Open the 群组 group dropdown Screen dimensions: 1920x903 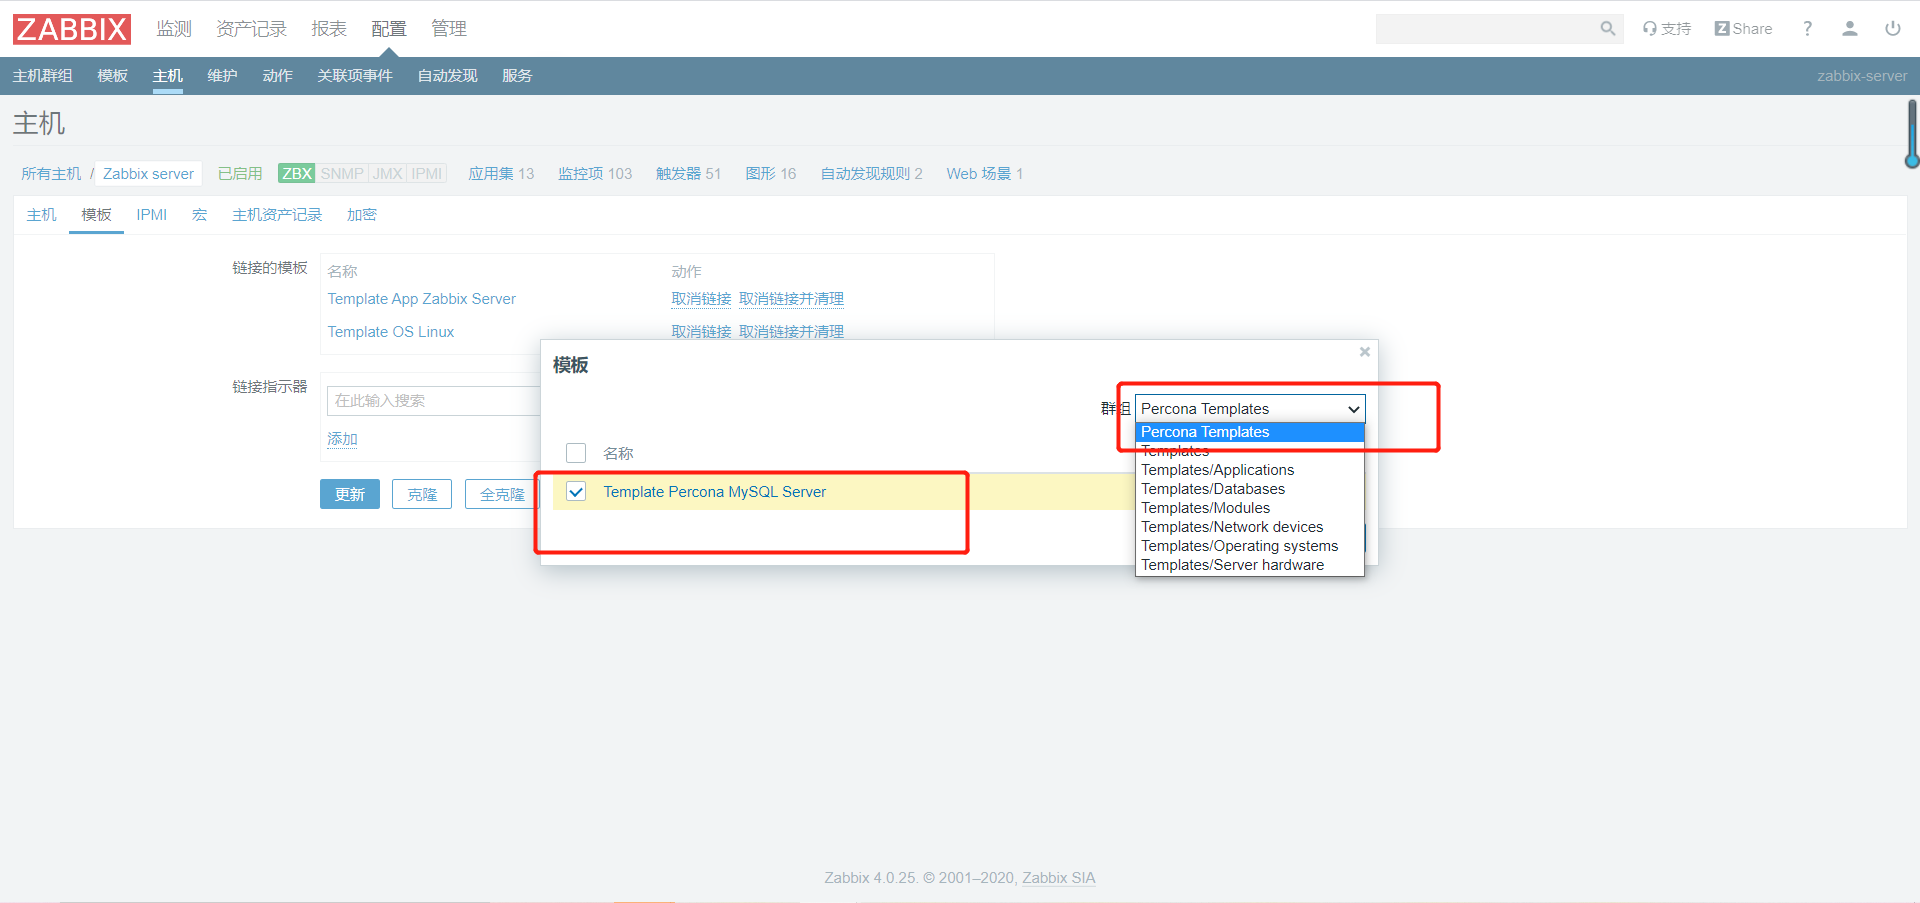[1250, 409]
